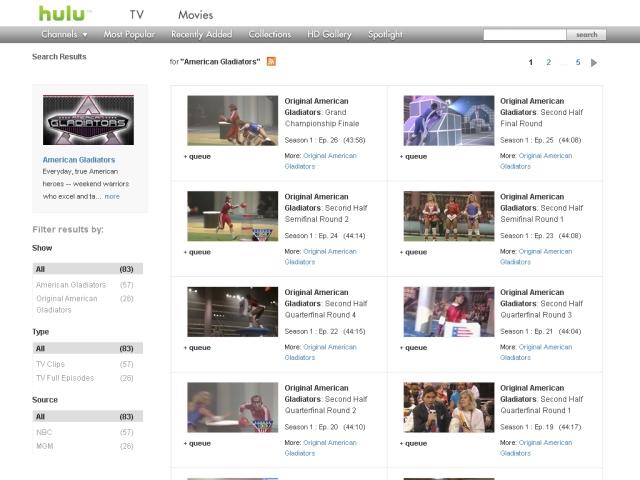Open Recently Added listing
The image size is (640, 480).
tap(202, 34)
